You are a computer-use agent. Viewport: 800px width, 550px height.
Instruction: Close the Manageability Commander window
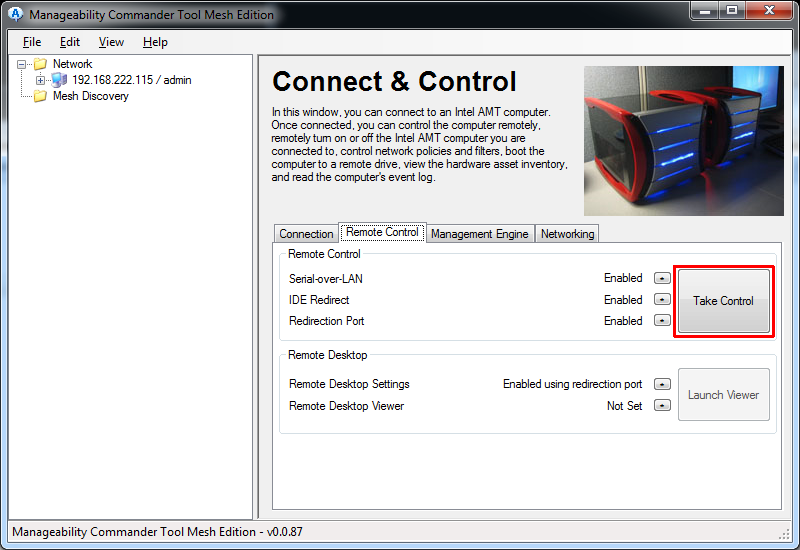point(770,10)
